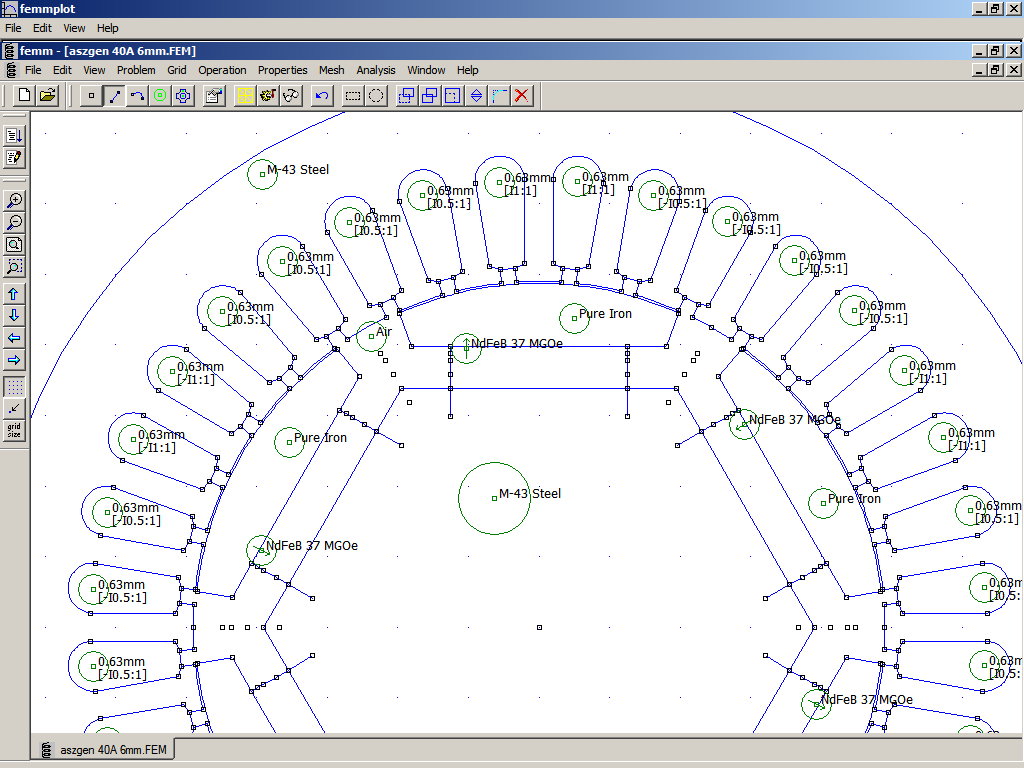This screenshot has width=1024, height=768.
Task: Click the zoom out magnifier
Action: point(14,222)
